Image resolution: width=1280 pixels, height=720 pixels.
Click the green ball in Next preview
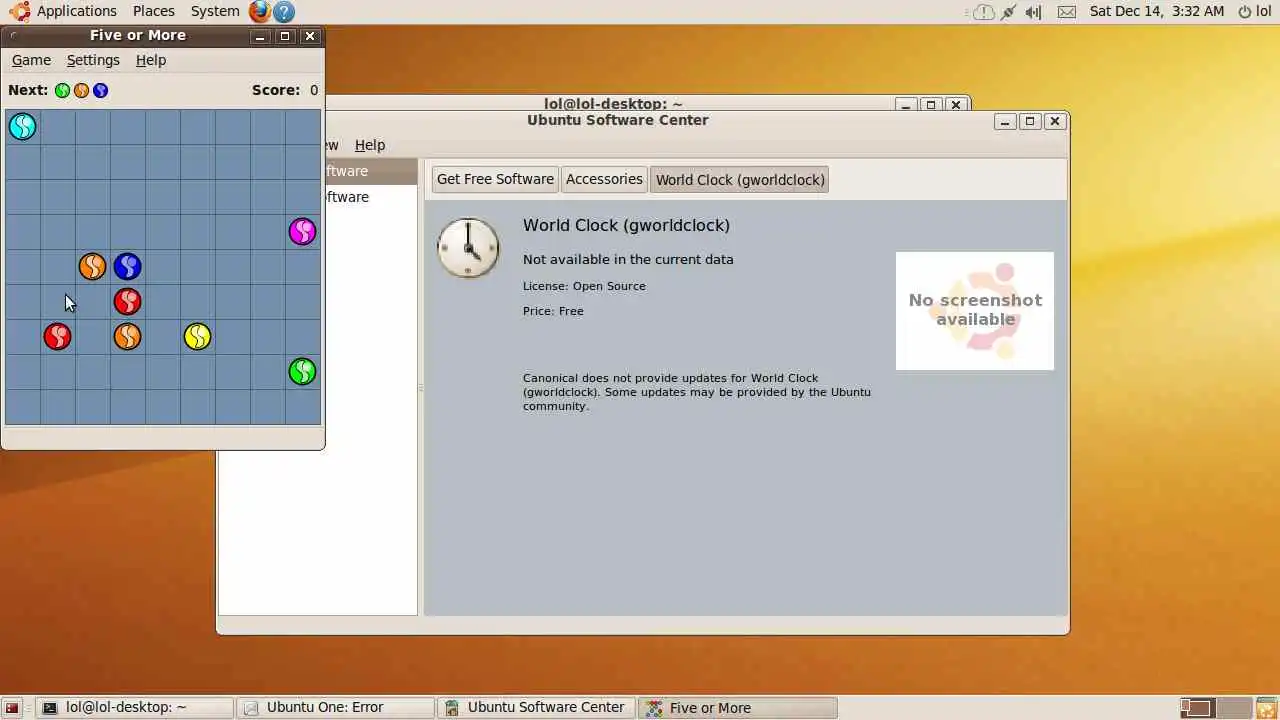coord(62,90)
